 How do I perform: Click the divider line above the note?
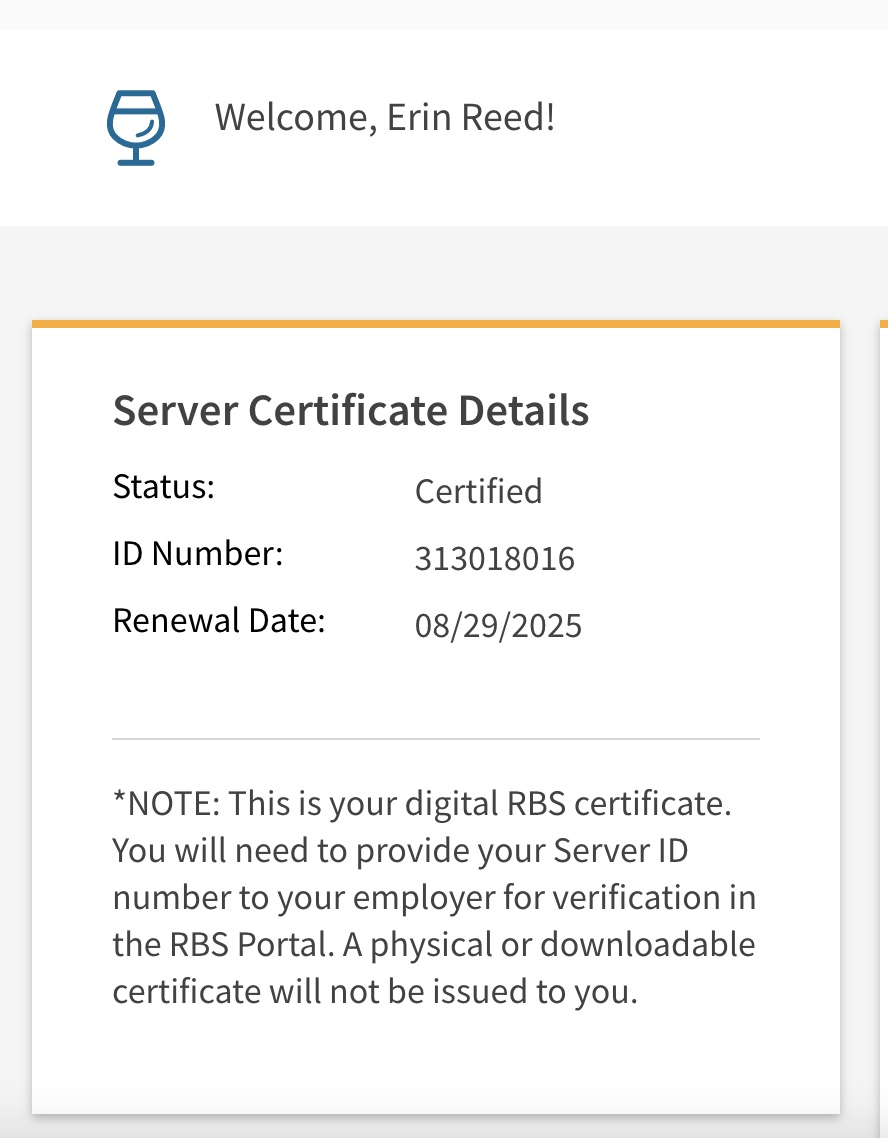pos(435,739)
